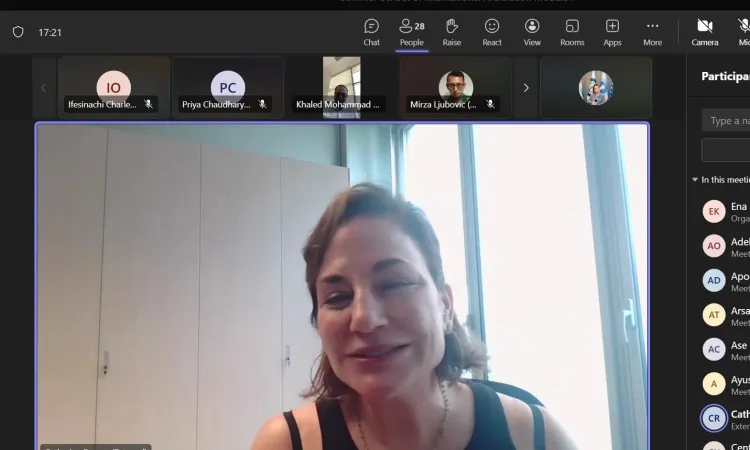Change the meeting View layout
The width and height of the screenshot is (750, 450).
(x=532, y=31)
